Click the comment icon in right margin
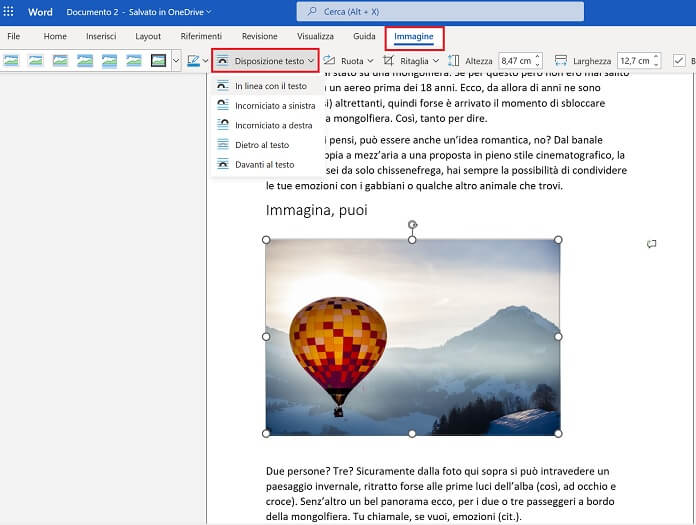The height and width of the screenshot is (525, 696). coord(652,244)
